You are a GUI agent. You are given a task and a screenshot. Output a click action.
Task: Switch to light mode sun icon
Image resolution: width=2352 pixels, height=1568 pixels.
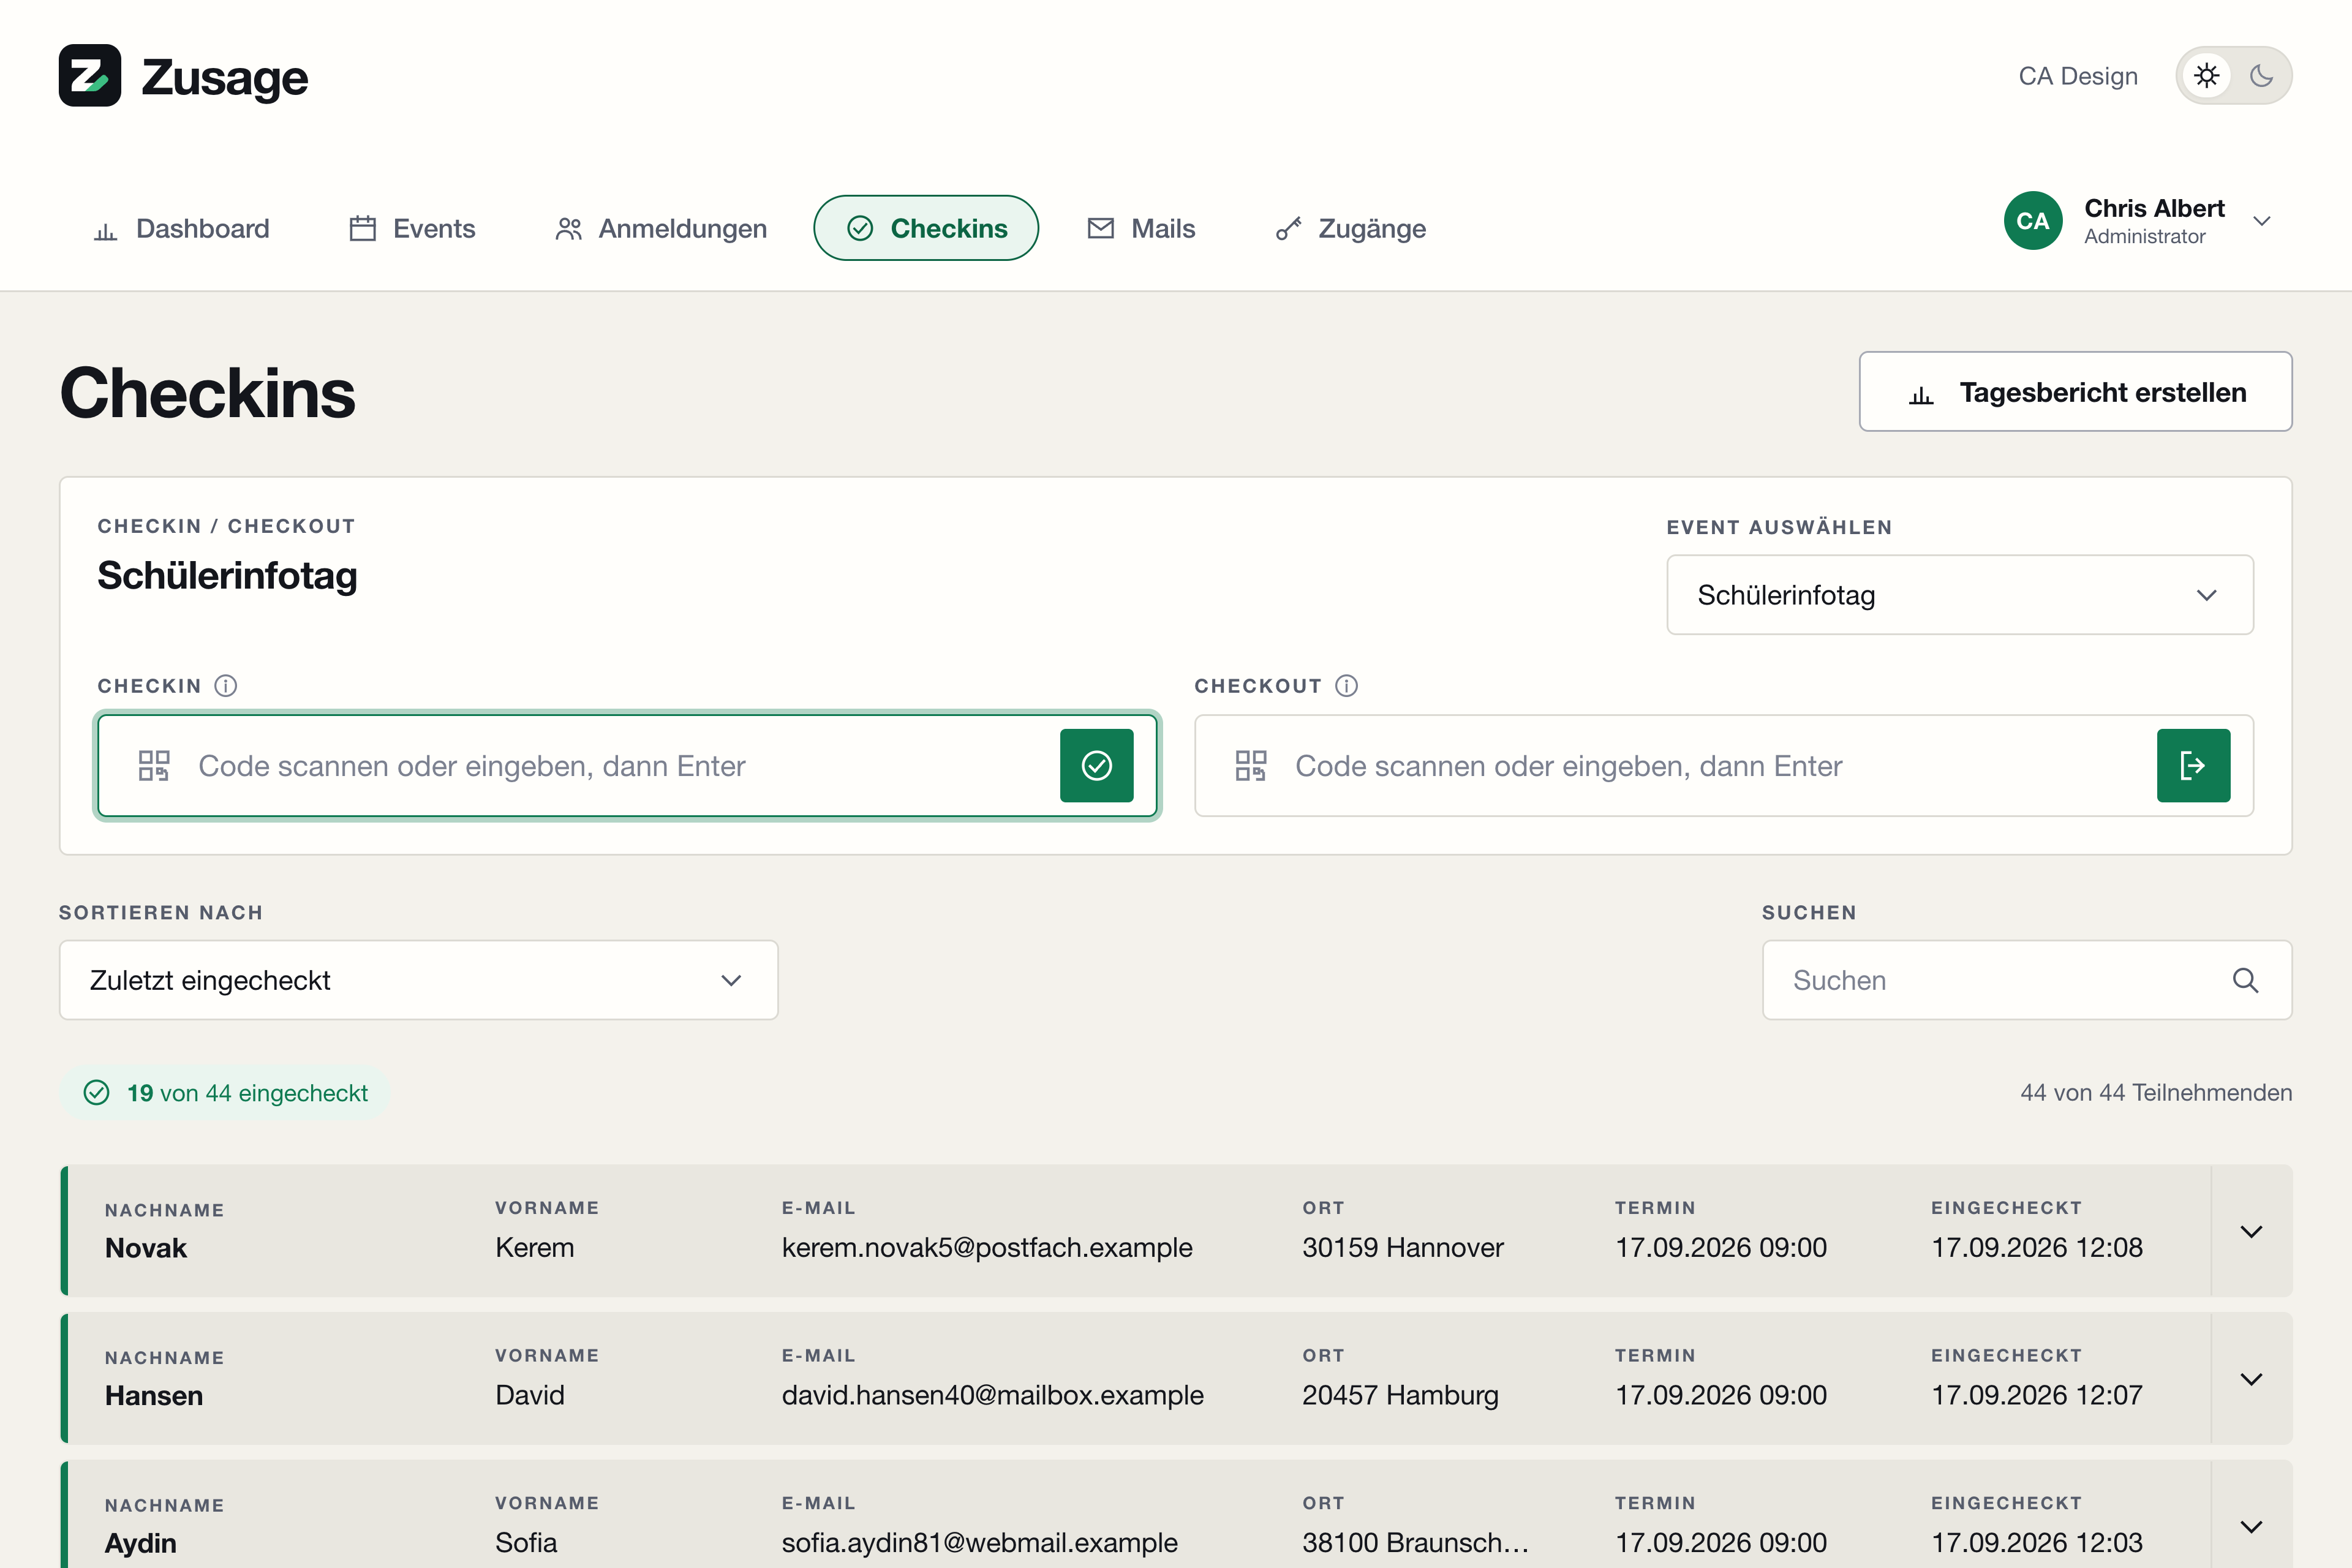pyautogui.click(x=2207, y=76)
